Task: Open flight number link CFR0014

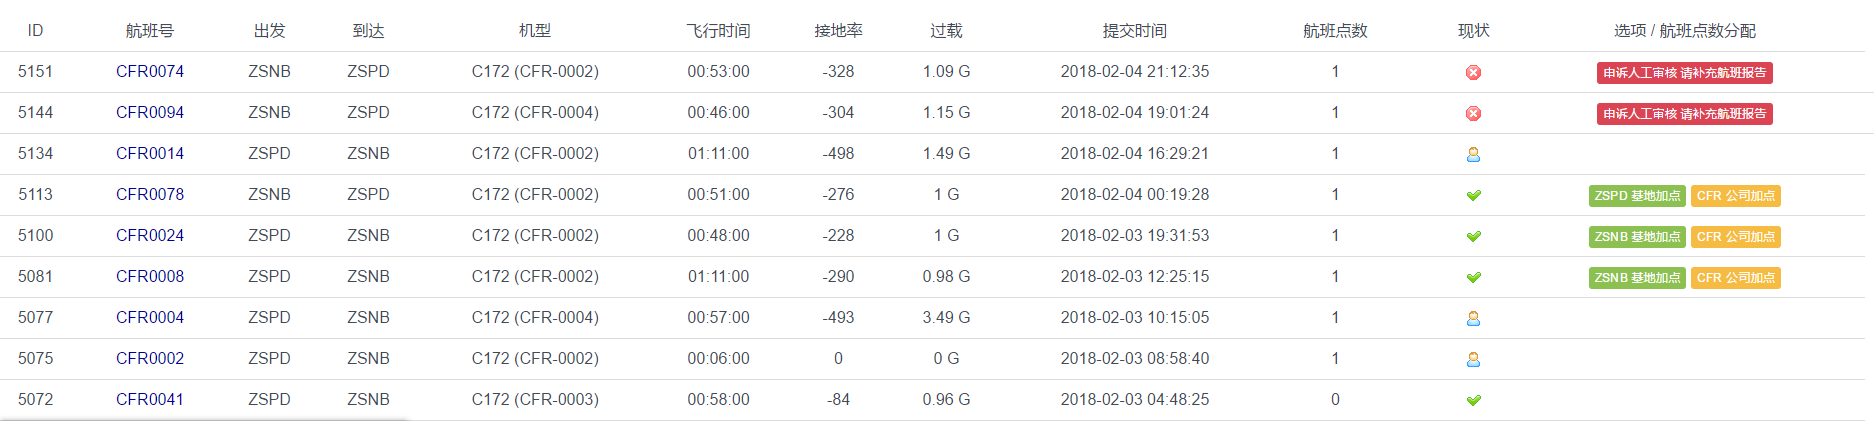Action: coord(150,153)
